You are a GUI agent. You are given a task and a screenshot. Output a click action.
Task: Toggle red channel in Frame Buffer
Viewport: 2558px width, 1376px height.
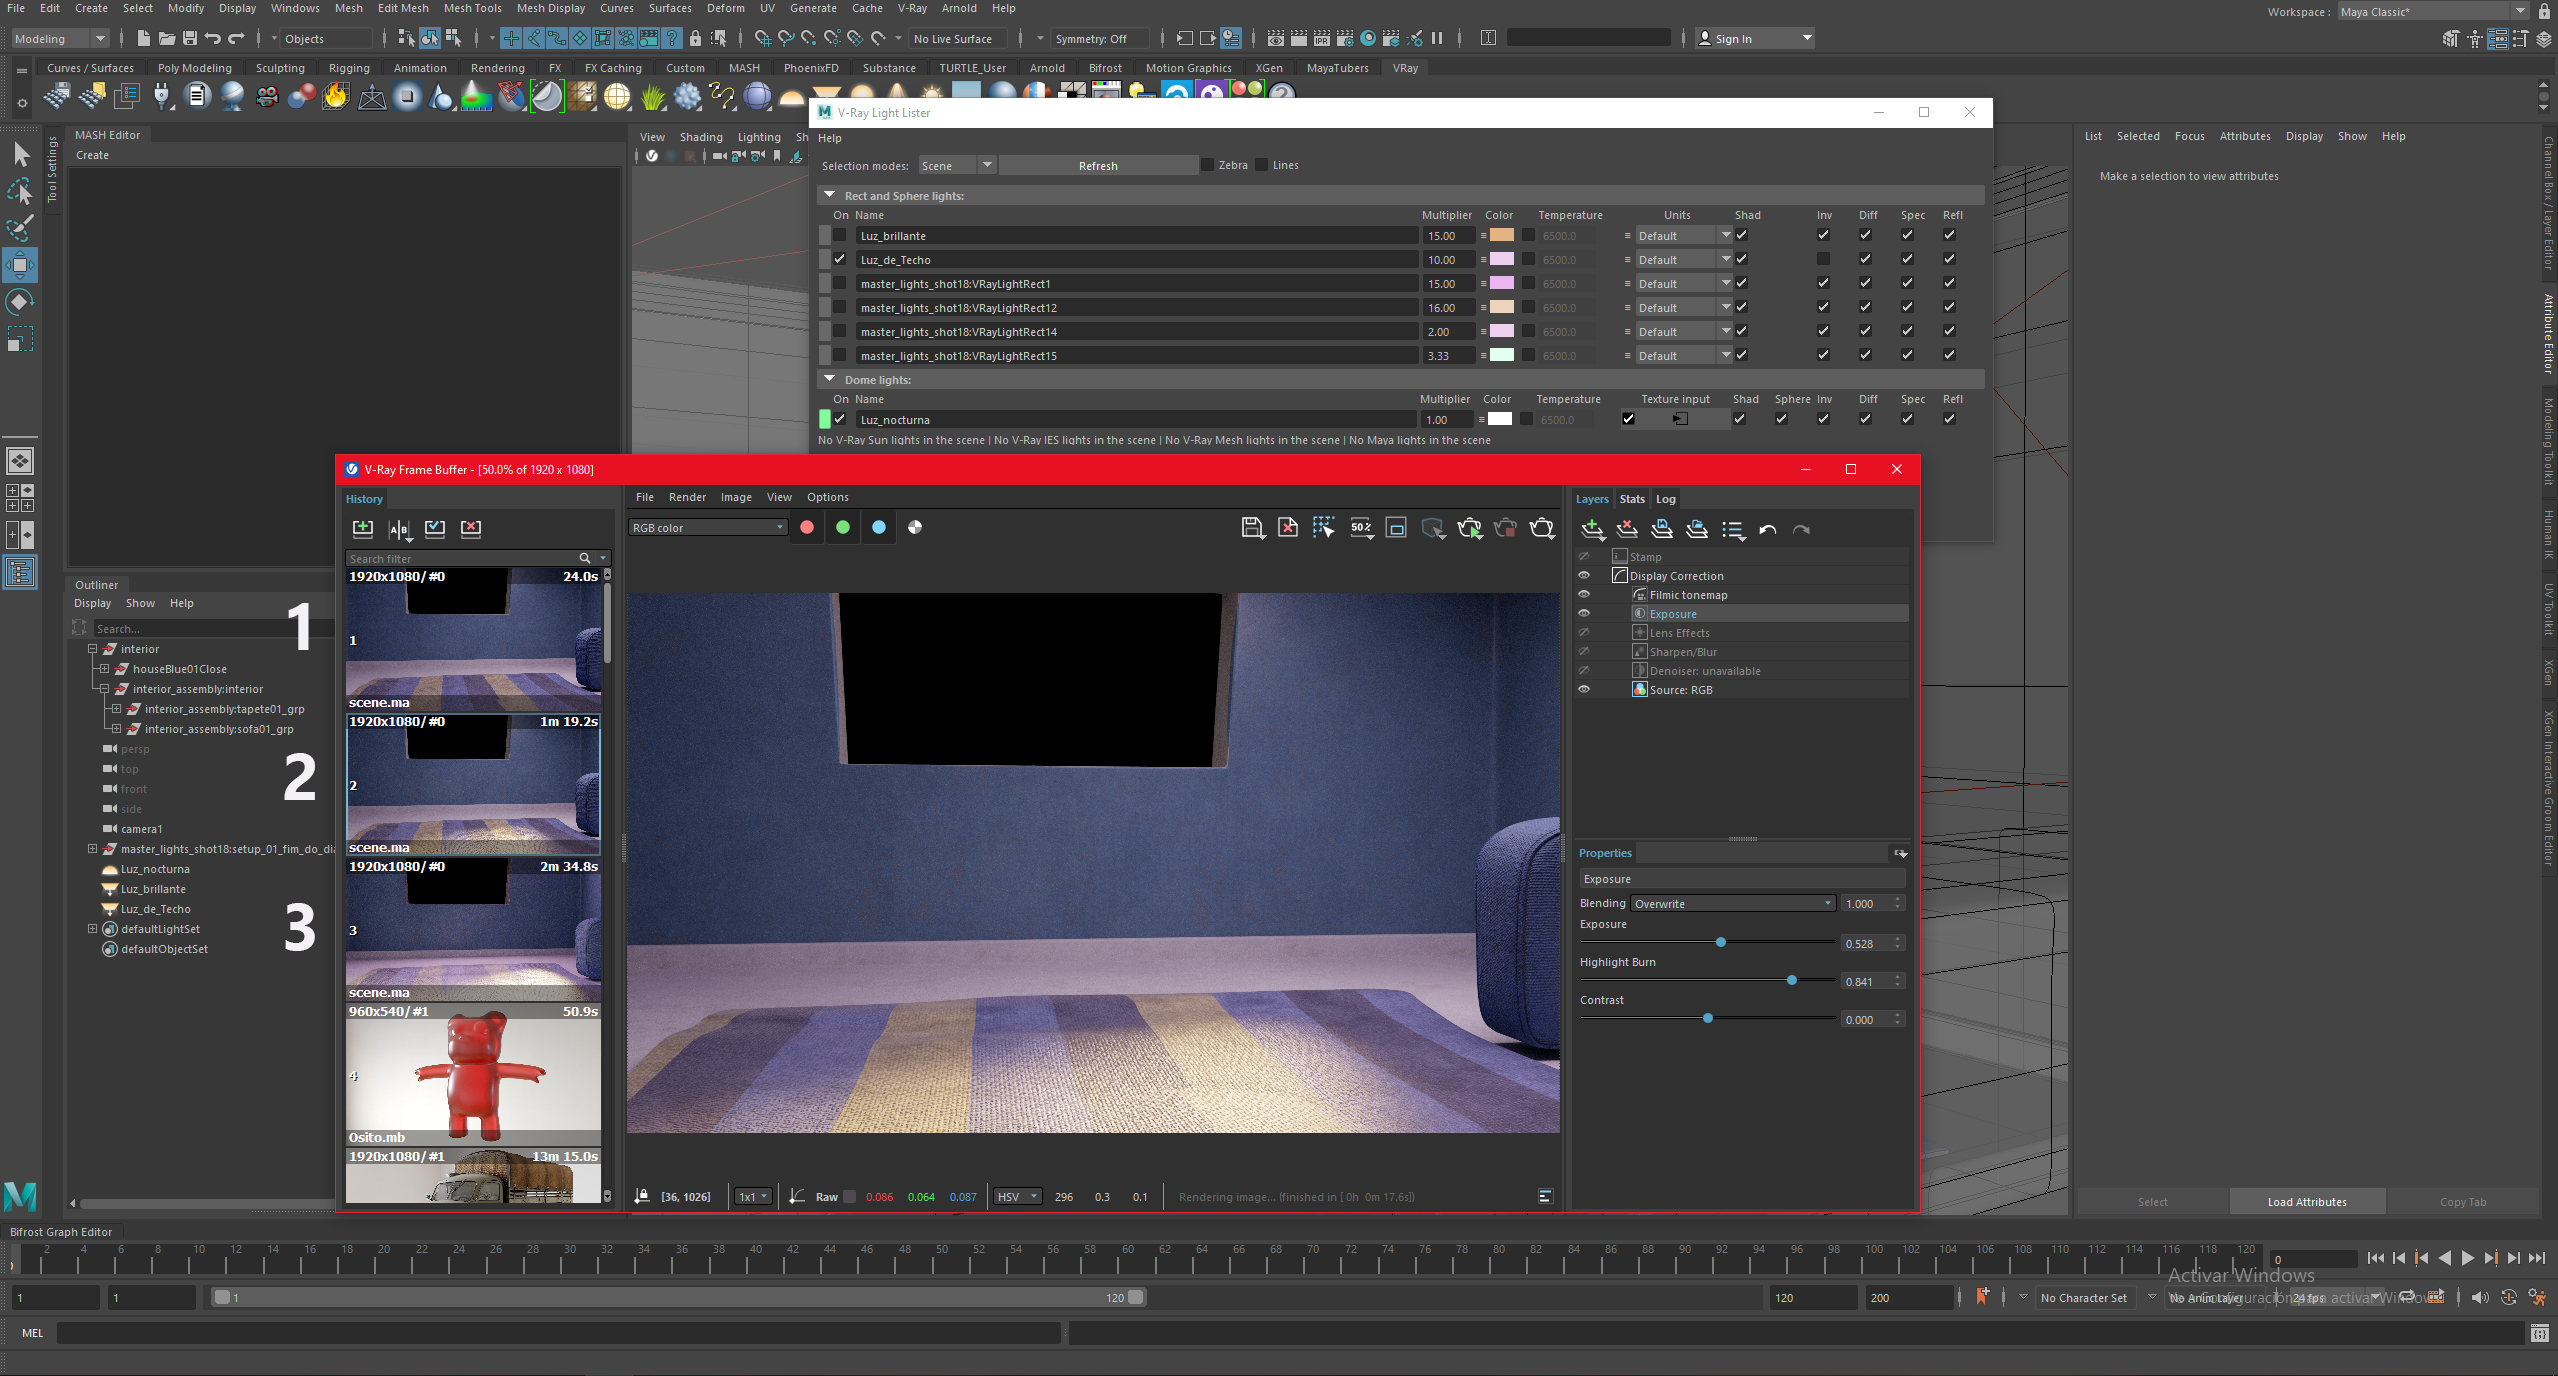[x=807, y=527]
